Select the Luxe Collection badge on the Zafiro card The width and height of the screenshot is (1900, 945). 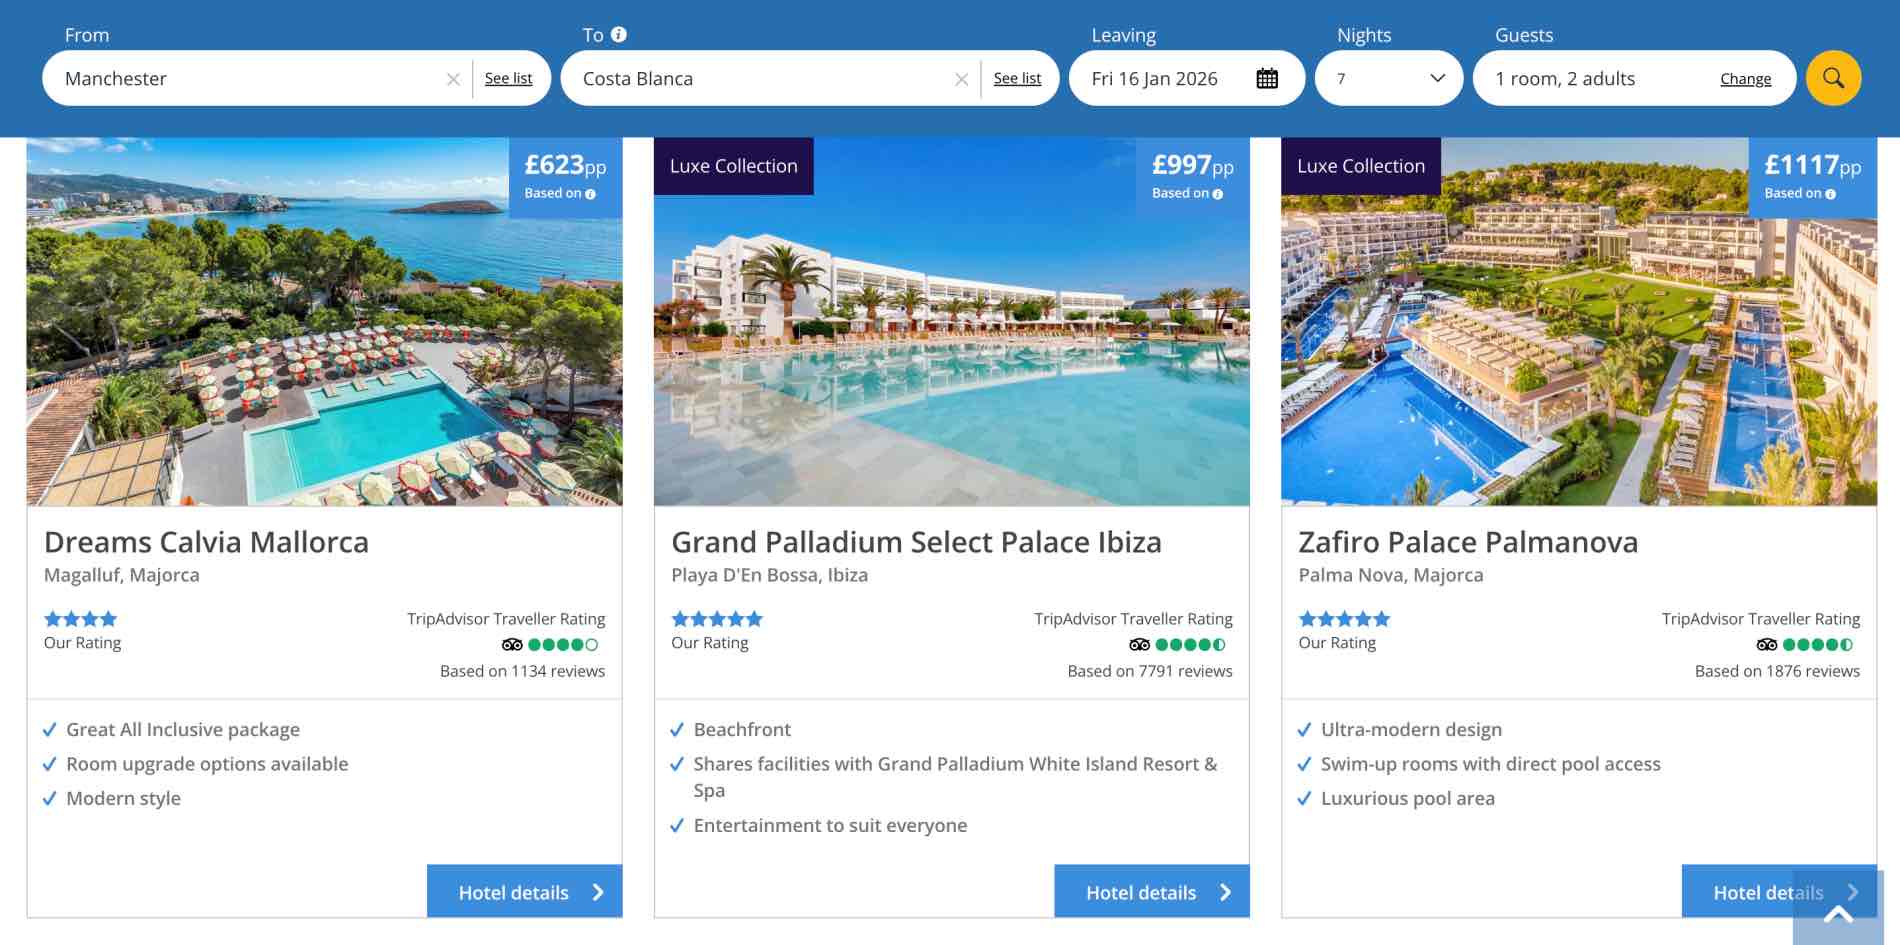point(1360,165)
